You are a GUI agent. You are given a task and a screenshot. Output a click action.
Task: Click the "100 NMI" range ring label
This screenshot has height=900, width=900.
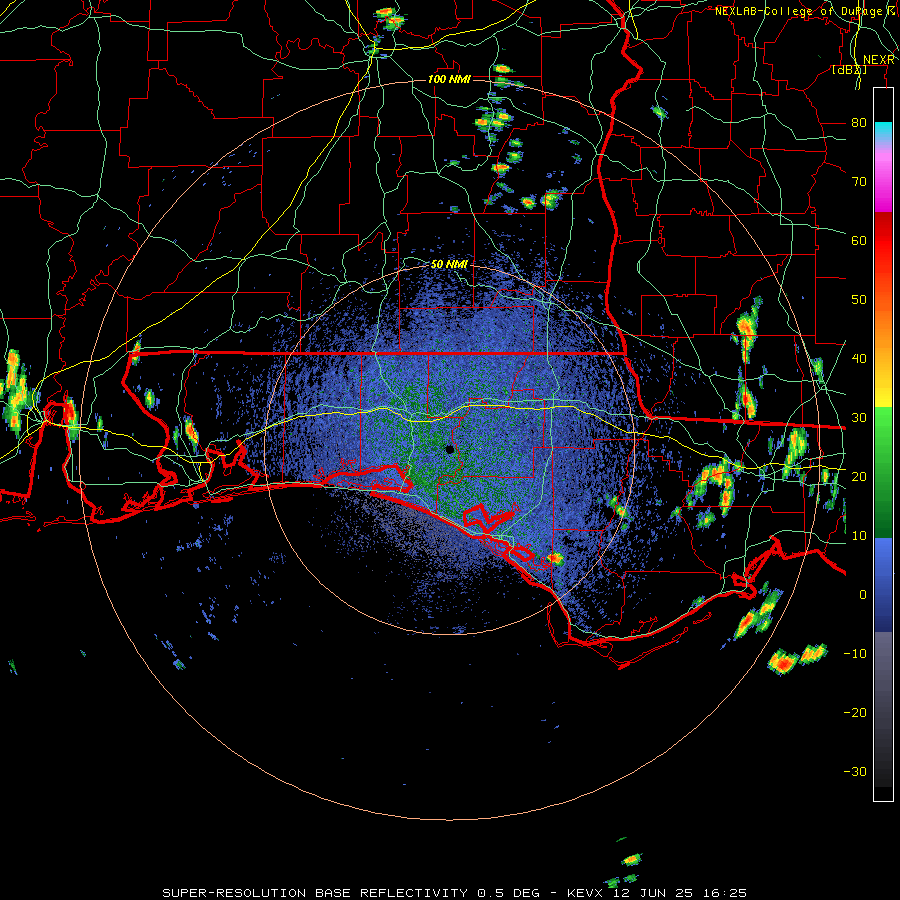(x=449, y=79)
